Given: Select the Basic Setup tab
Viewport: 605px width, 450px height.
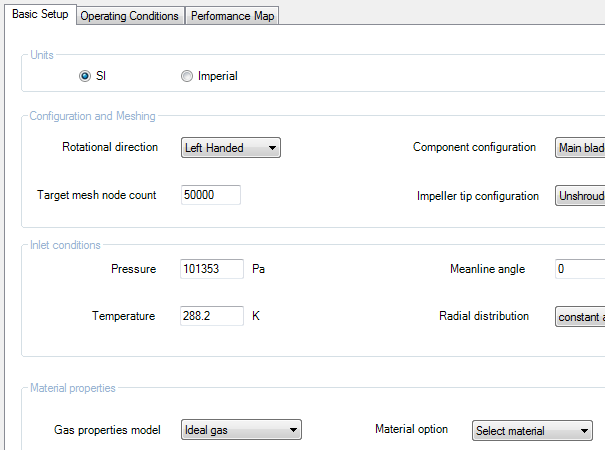Looking at the screenshot, I should tap(40, 15).
